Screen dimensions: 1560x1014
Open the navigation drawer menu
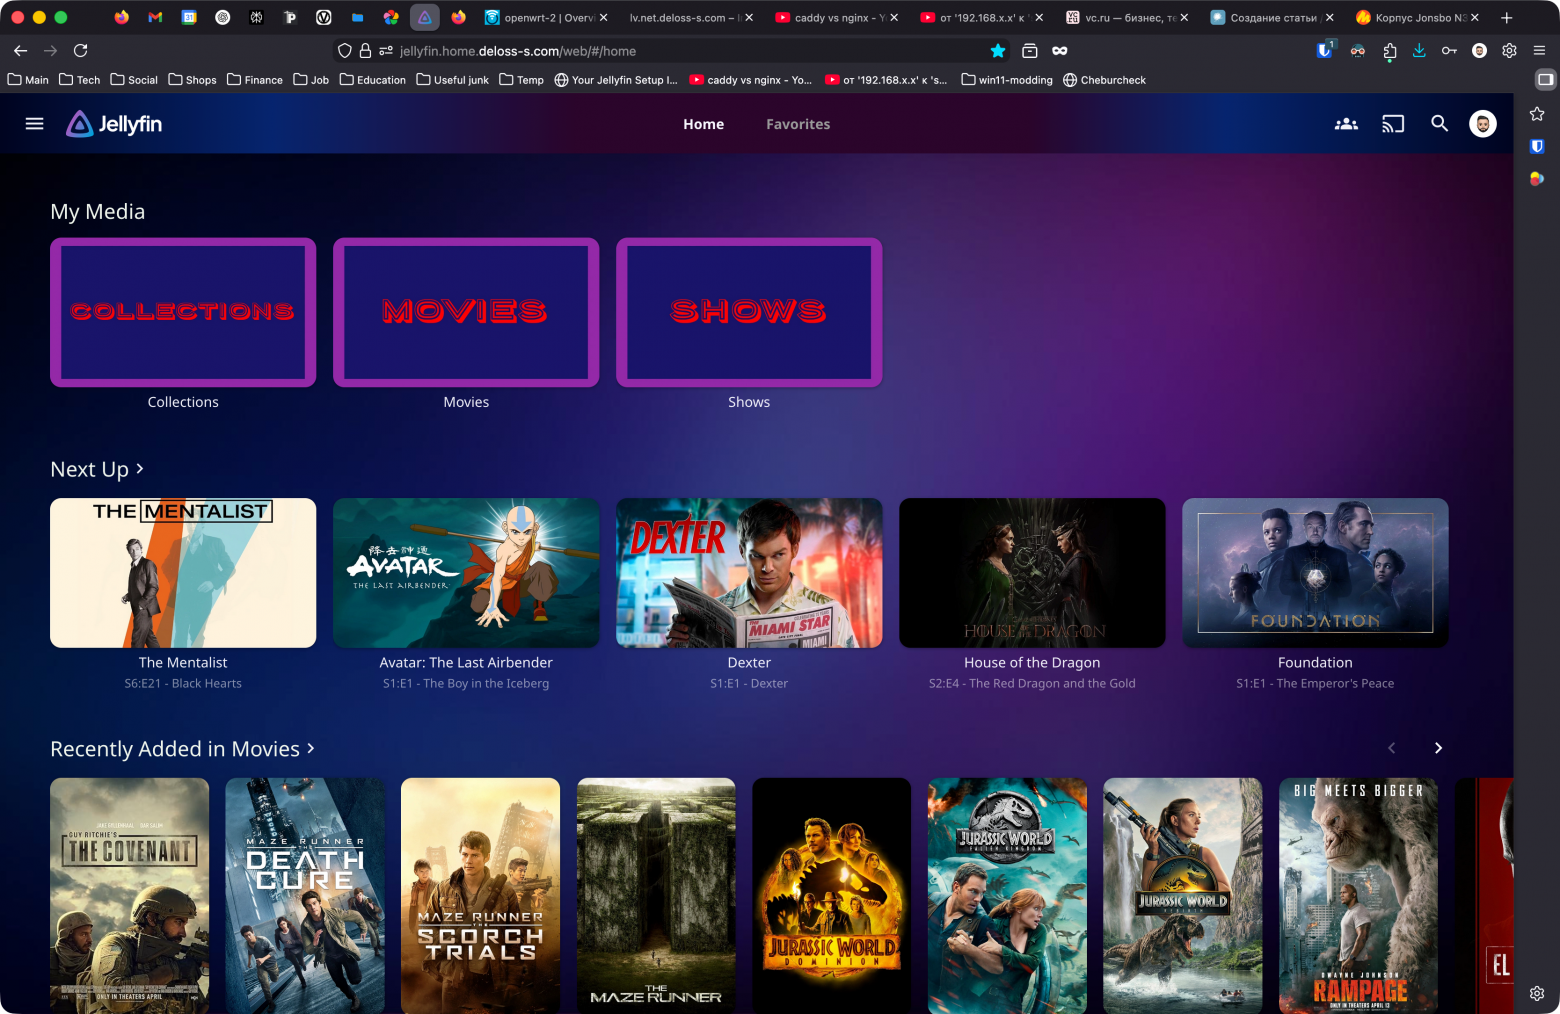tap(34, 123)
